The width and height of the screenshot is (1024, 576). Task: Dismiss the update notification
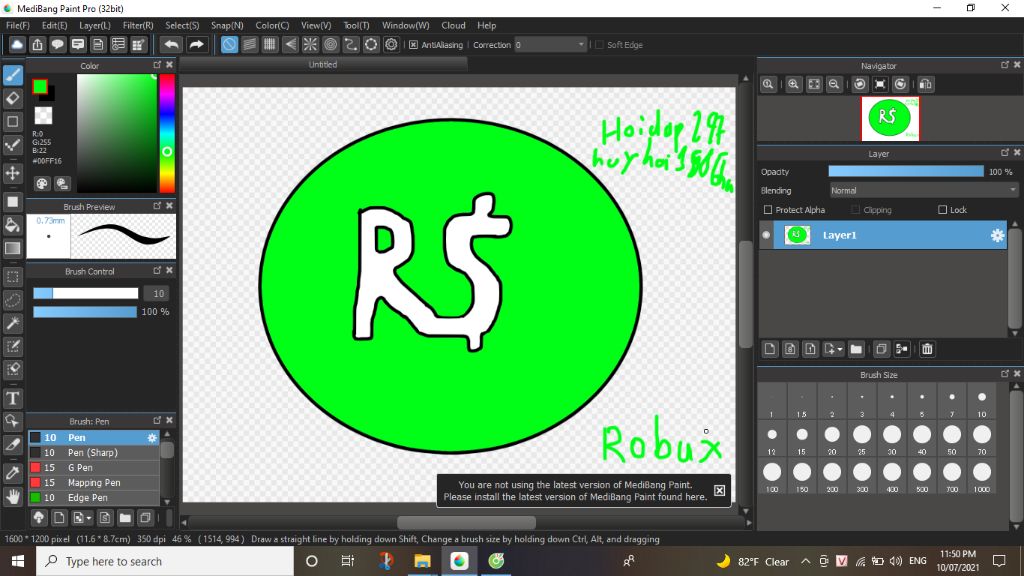click(719, 490)
